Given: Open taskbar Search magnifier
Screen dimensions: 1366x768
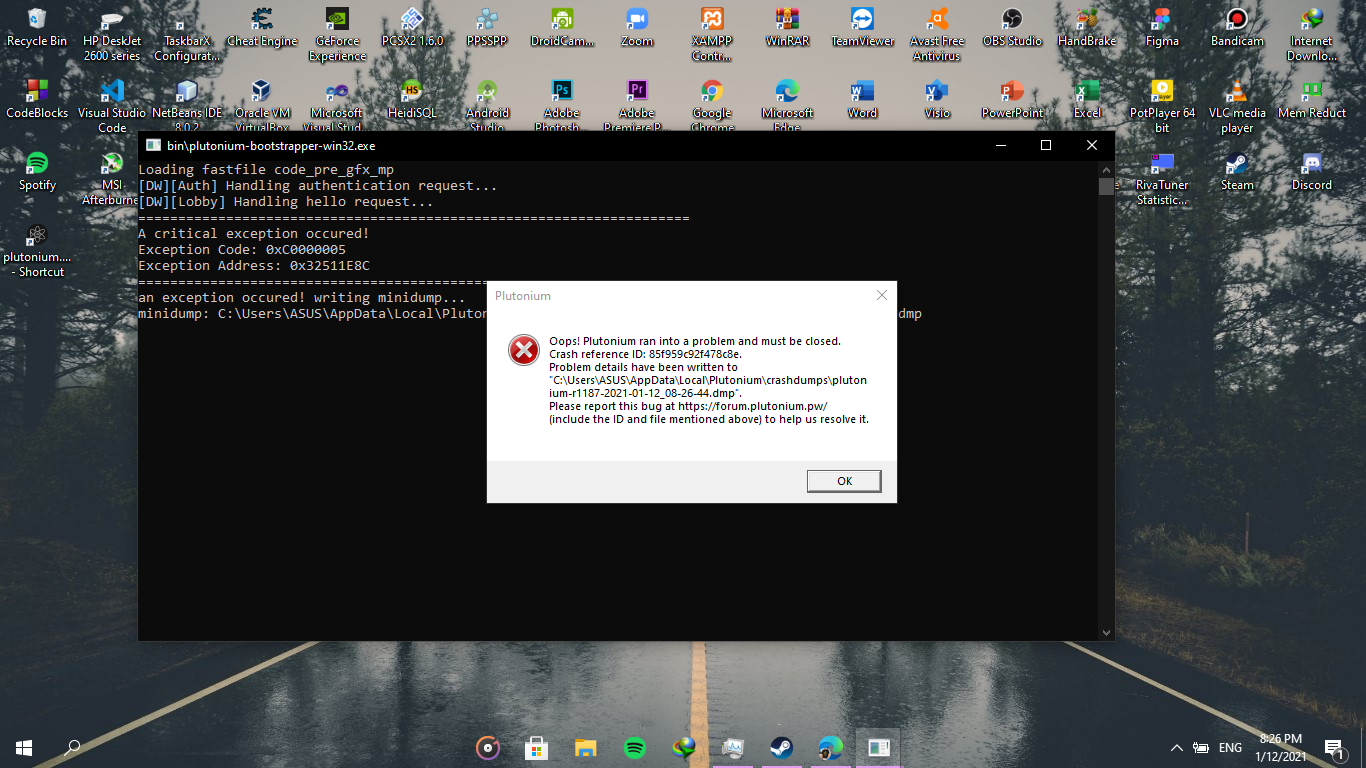Looking at the screenshot, I should point(72,747).
